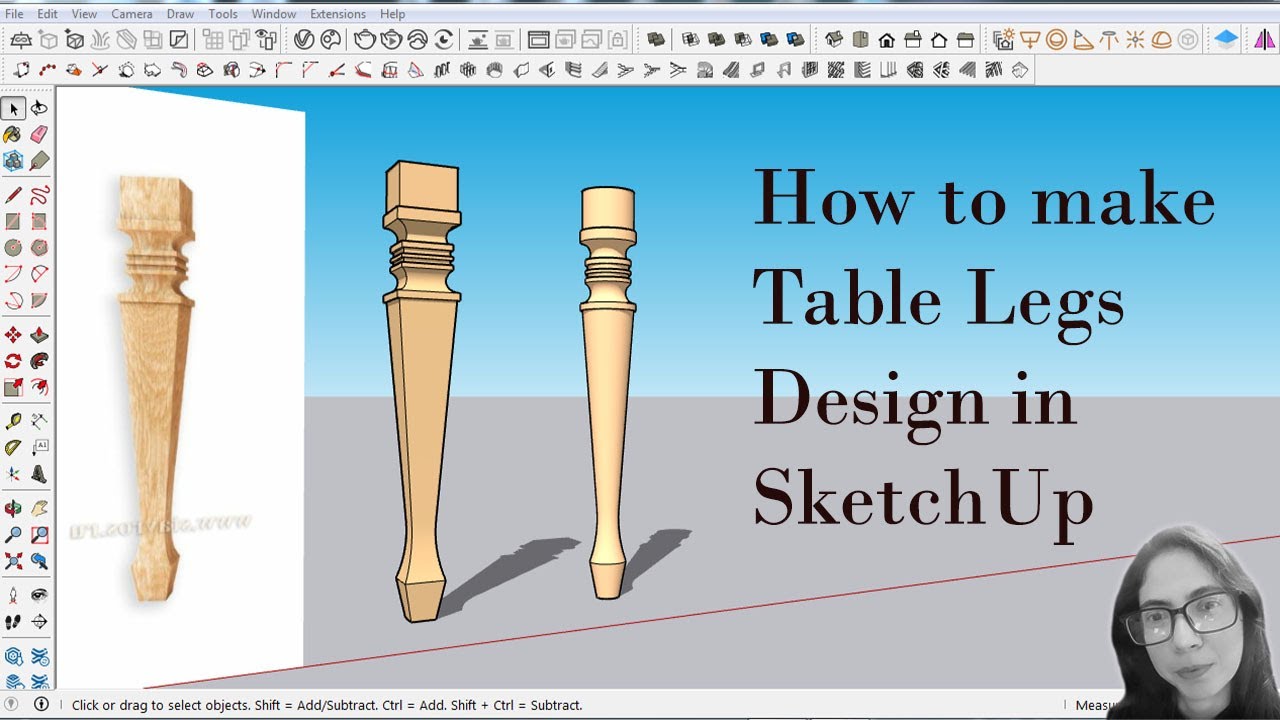Select the Section Plane tool
The image size is (1280, 720).
click(x=40, y=621)
